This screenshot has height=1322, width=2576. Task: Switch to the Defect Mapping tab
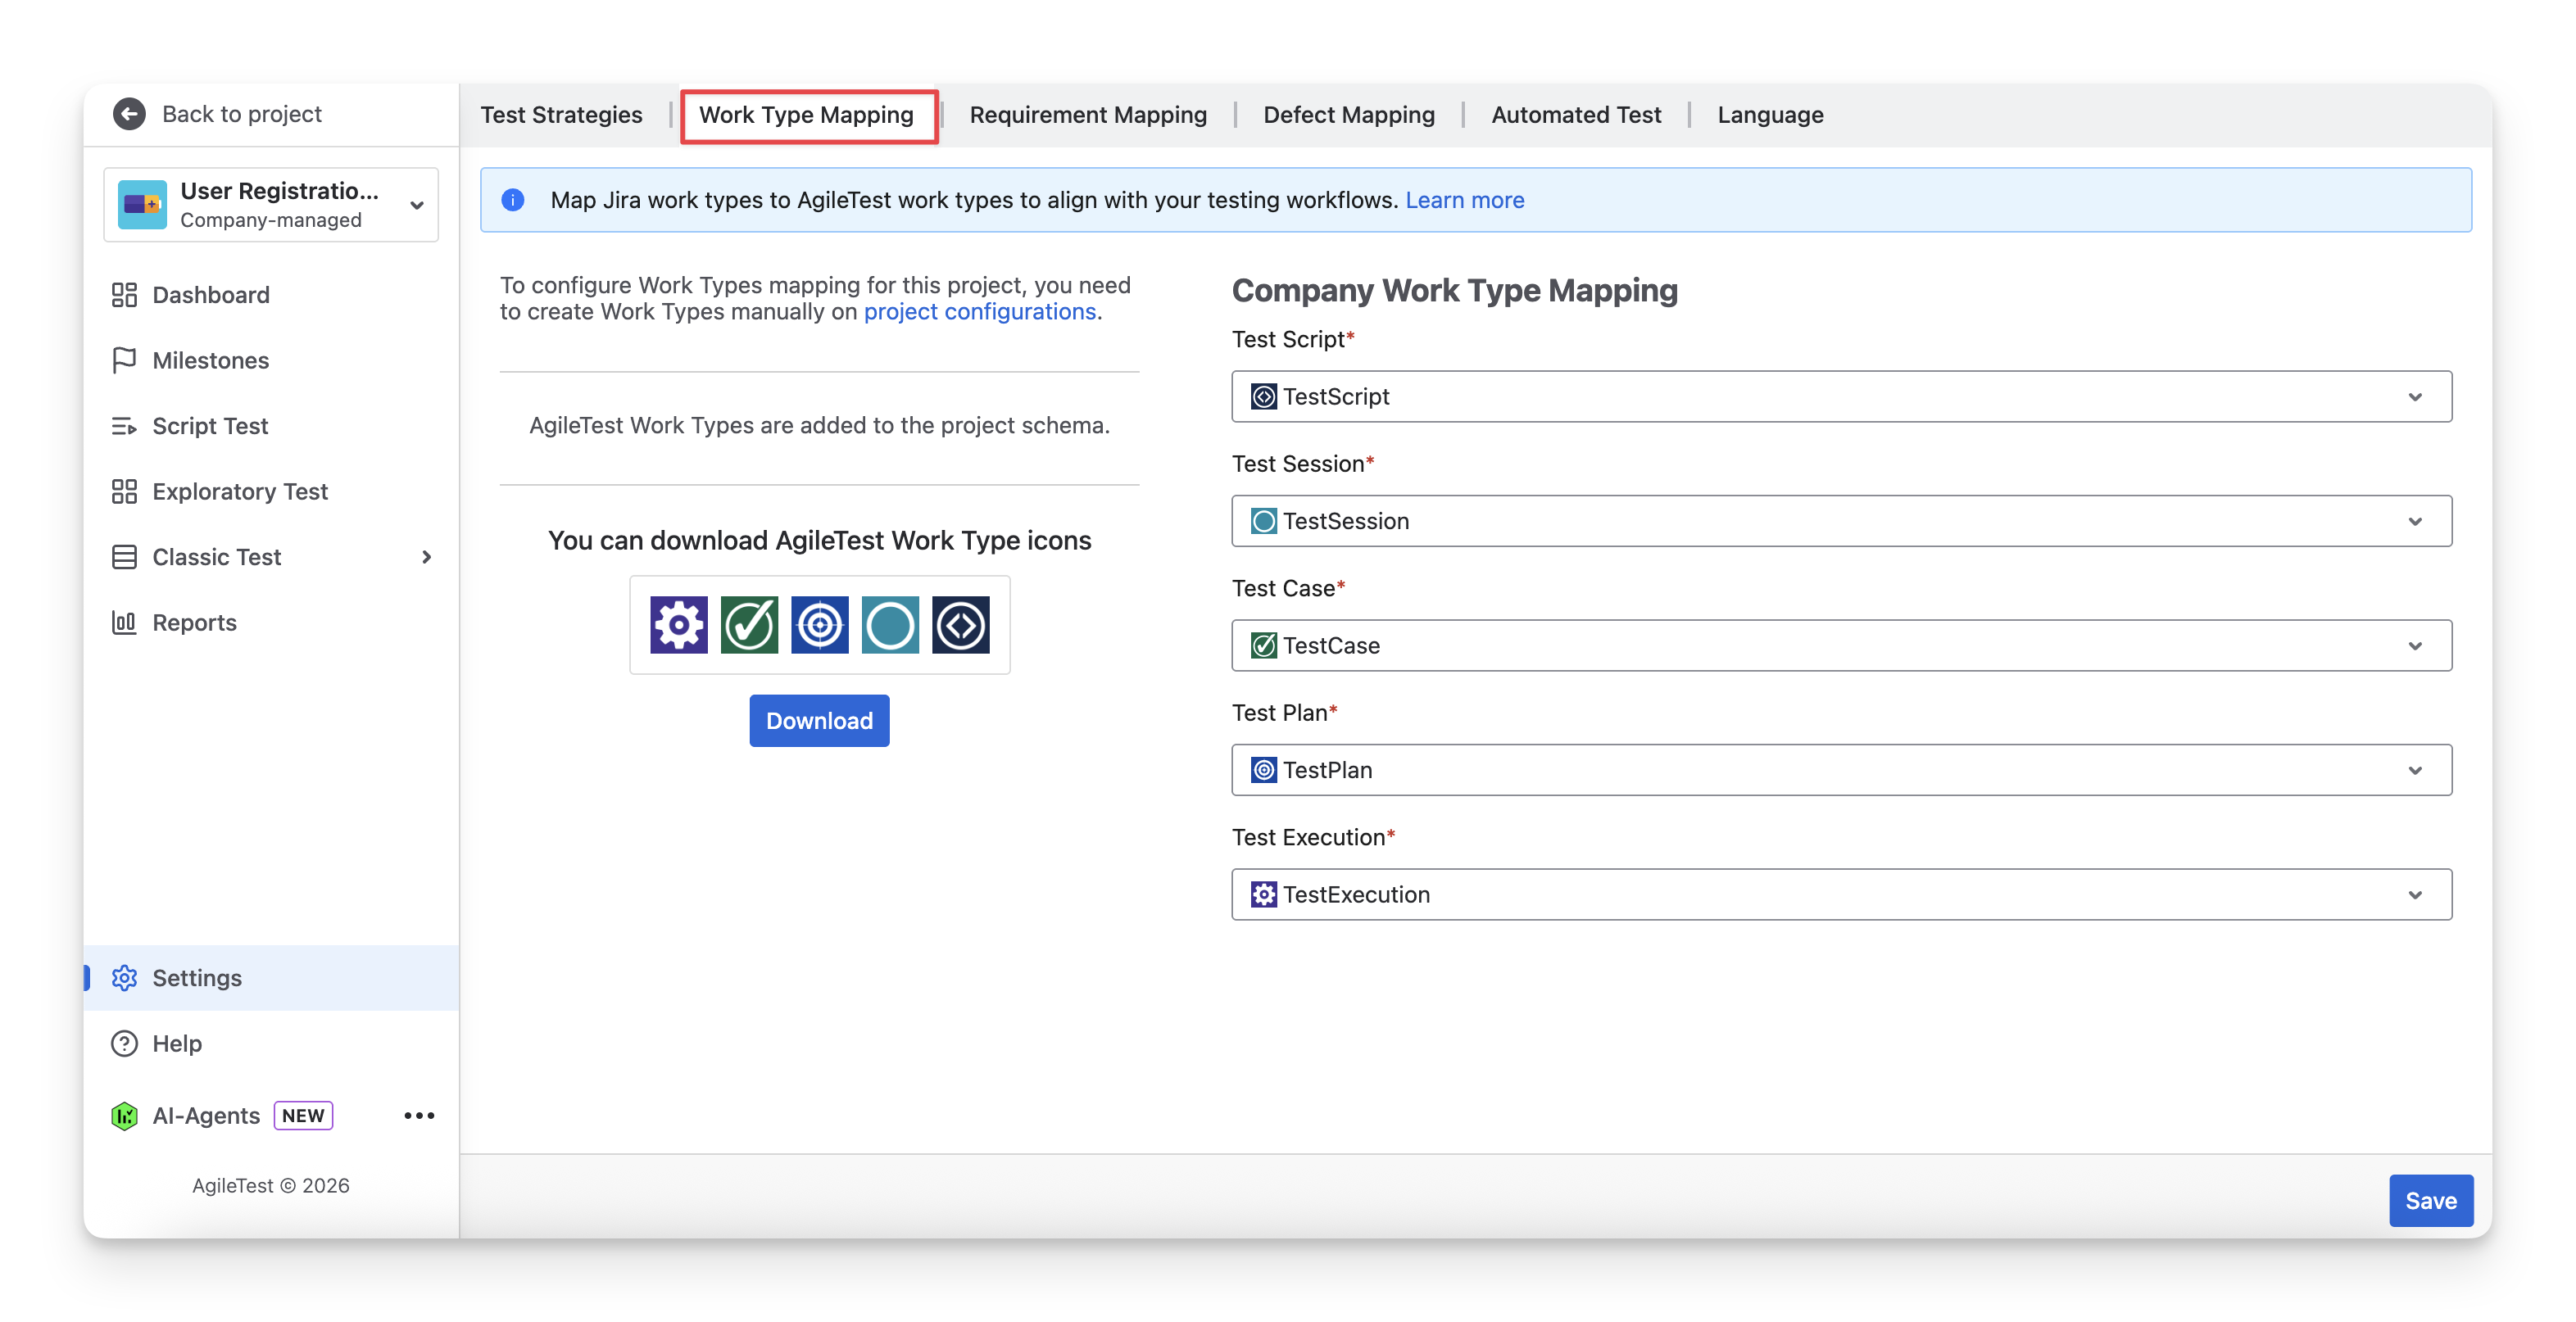click(x=1349, y=115)
